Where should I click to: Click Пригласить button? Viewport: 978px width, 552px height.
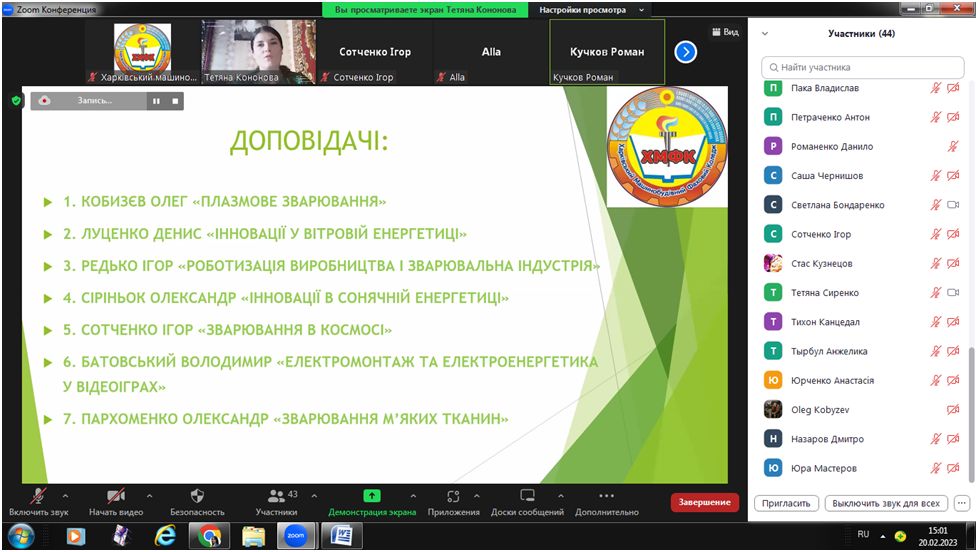786,503
